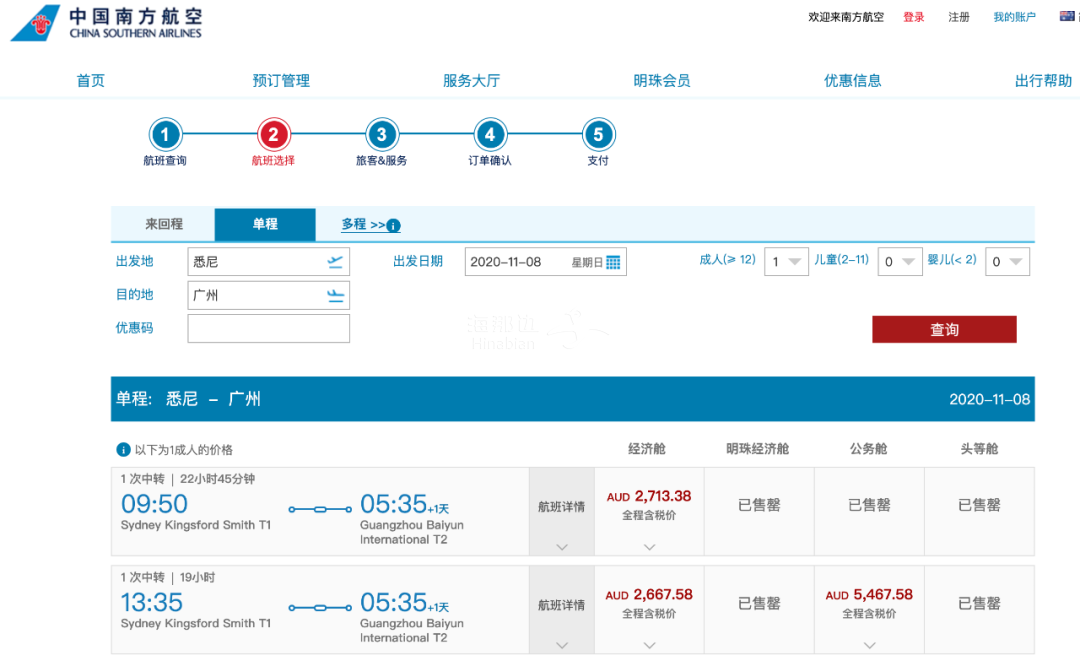
Task: Click the 1 次中转 | 22小时45分钟 label
Action: tap(187, 479)
